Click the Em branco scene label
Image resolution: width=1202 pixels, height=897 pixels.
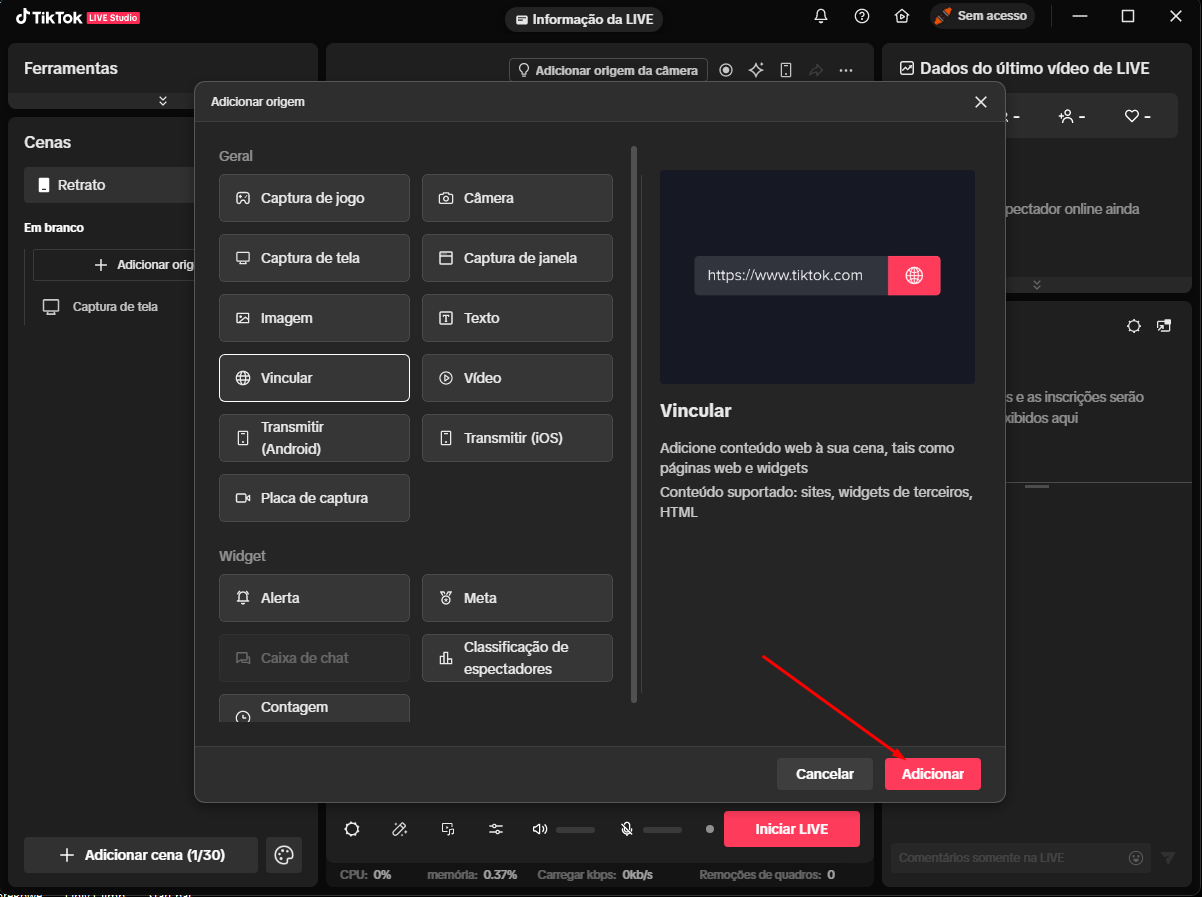tap(54, 228)
